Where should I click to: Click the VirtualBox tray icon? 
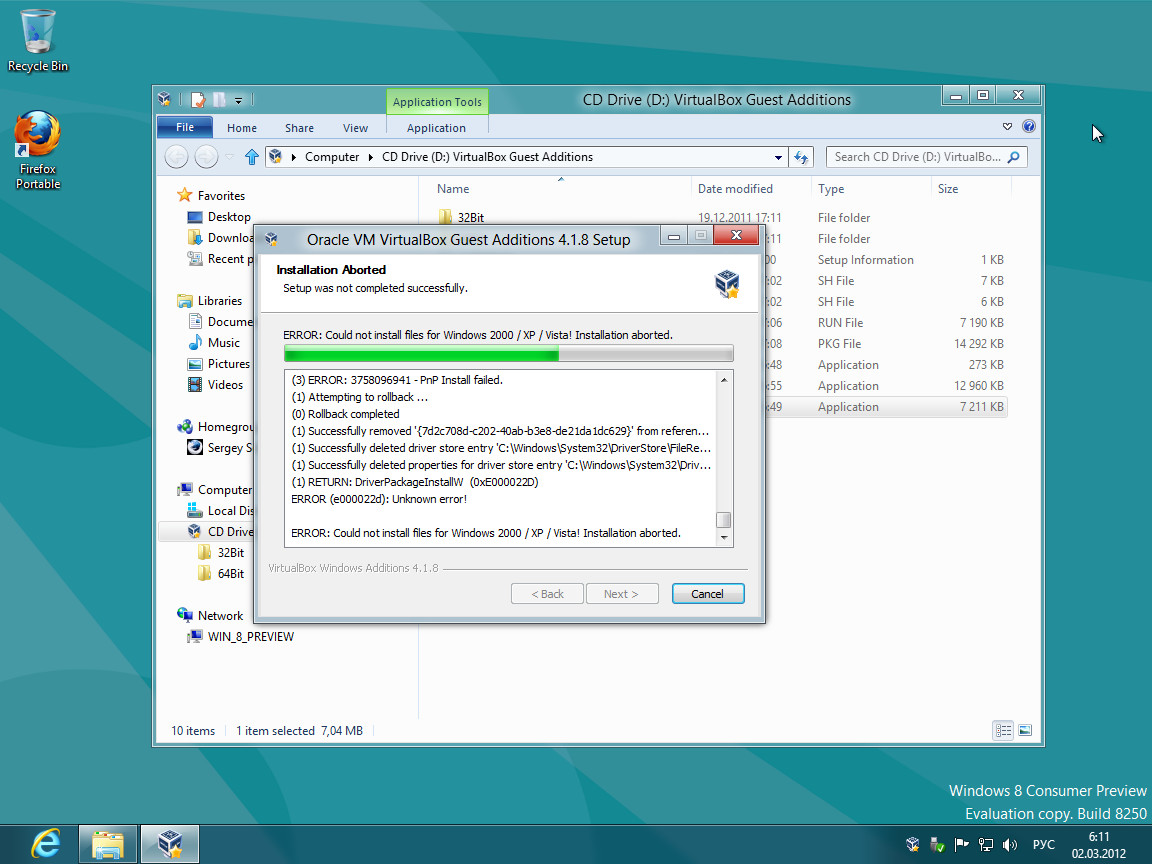coord(912,845)
